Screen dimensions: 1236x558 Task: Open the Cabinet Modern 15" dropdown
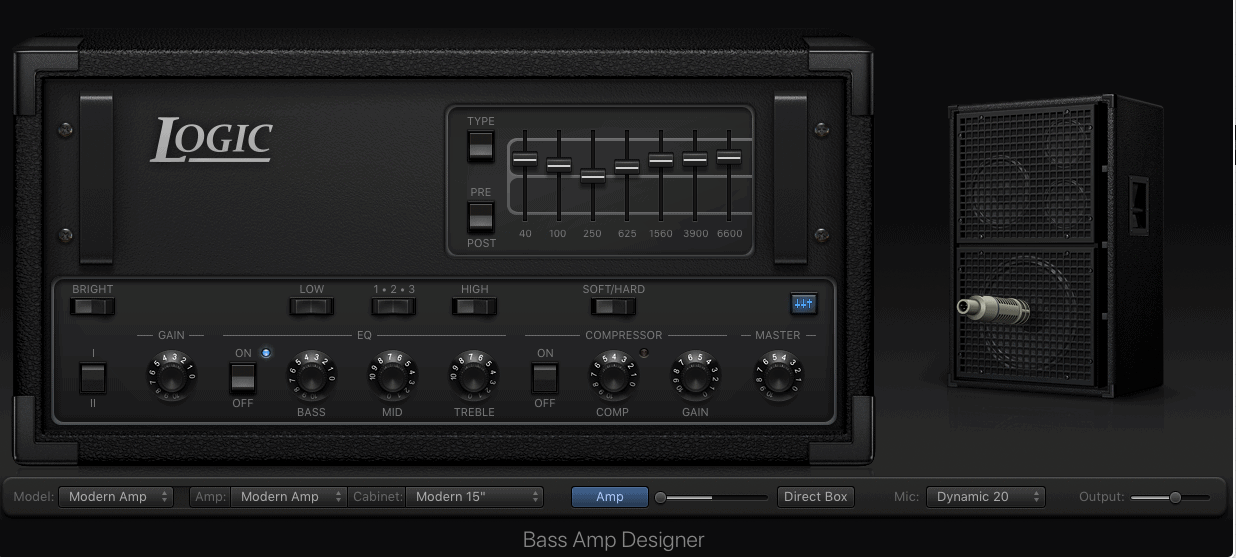coord(474,497)
